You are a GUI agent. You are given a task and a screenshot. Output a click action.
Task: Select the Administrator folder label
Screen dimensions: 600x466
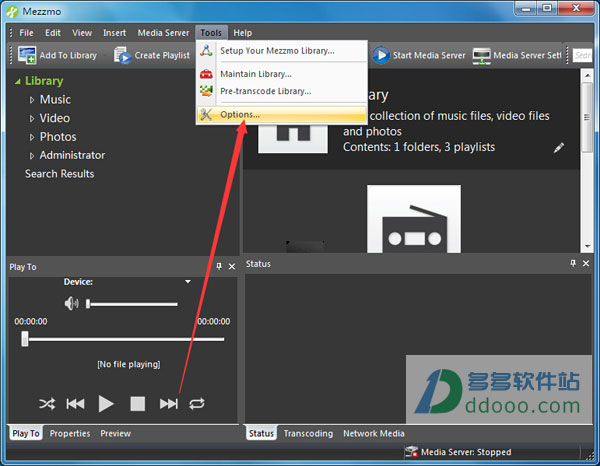(x=72, y=155)
